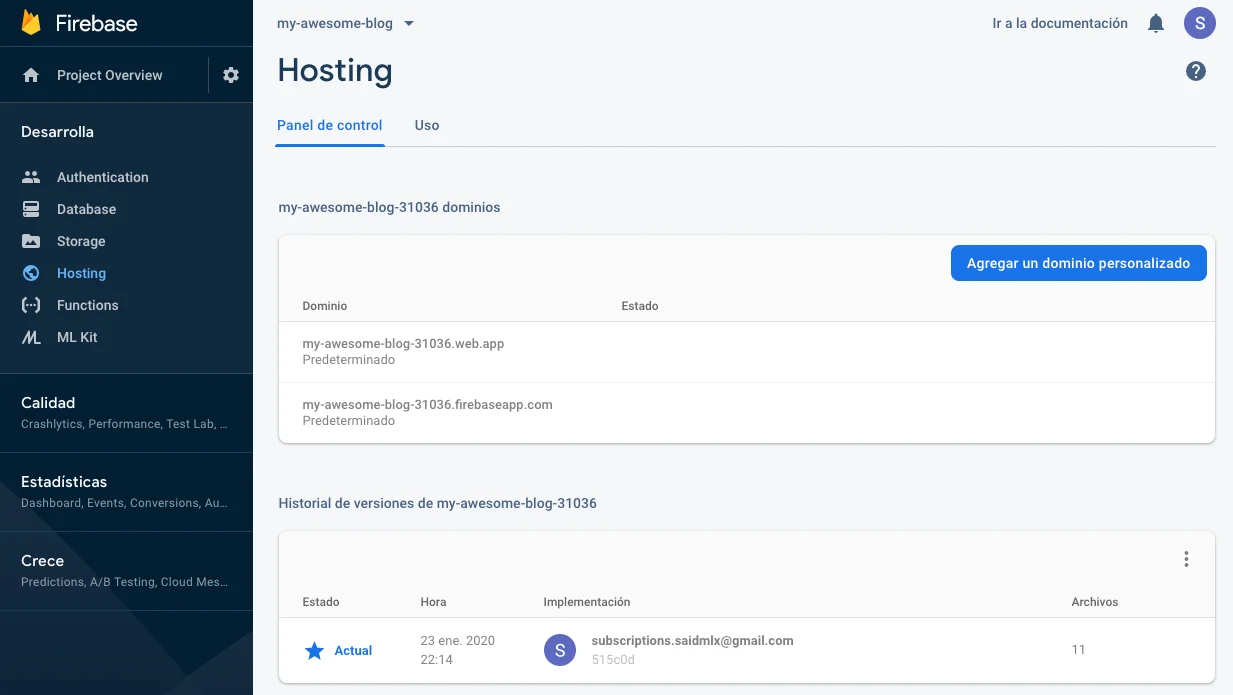The height and width of the screenshot is (695, 1233).
Task: Open version history three-dot menu
Action: click(1186, 559)
